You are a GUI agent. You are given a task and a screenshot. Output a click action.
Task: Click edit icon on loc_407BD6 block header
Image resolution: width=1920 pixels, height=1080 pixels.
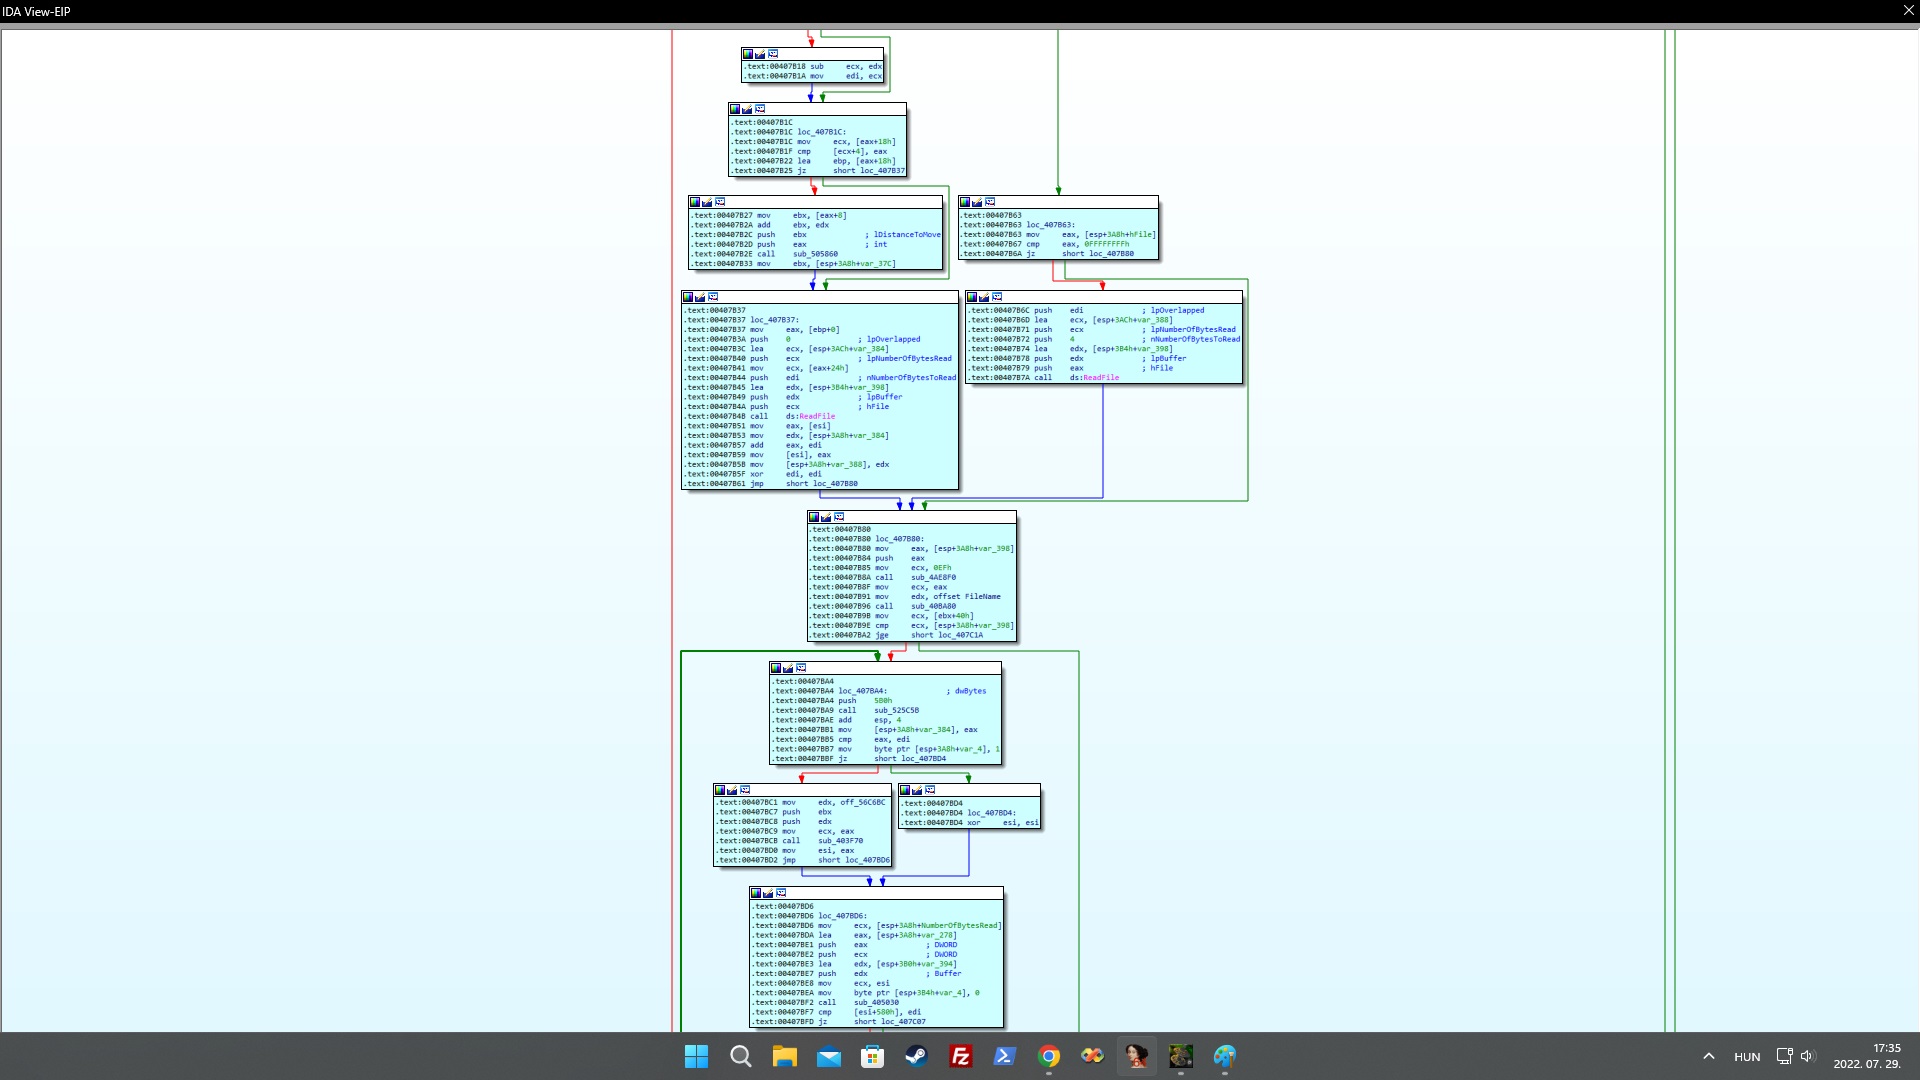pyautogui.click(x=768, y=893)
